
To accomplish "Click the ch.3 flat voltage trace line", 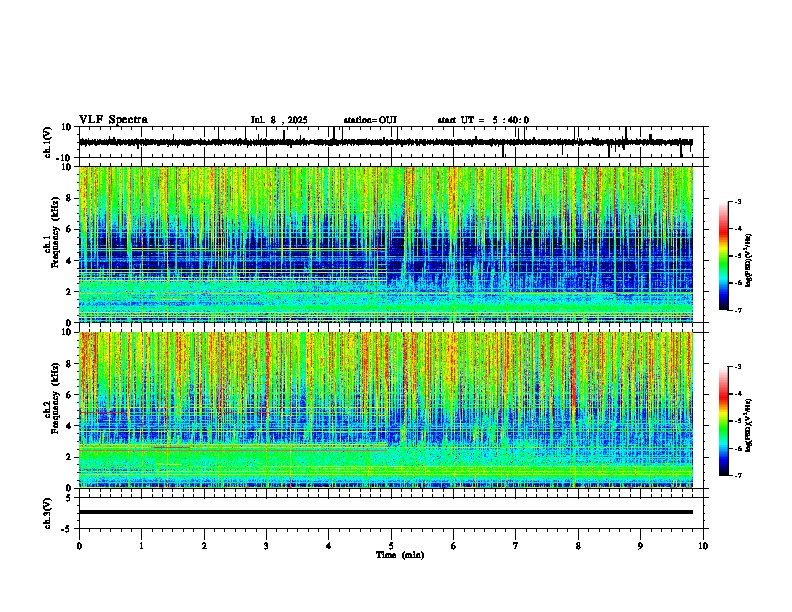I will point(386,512).
